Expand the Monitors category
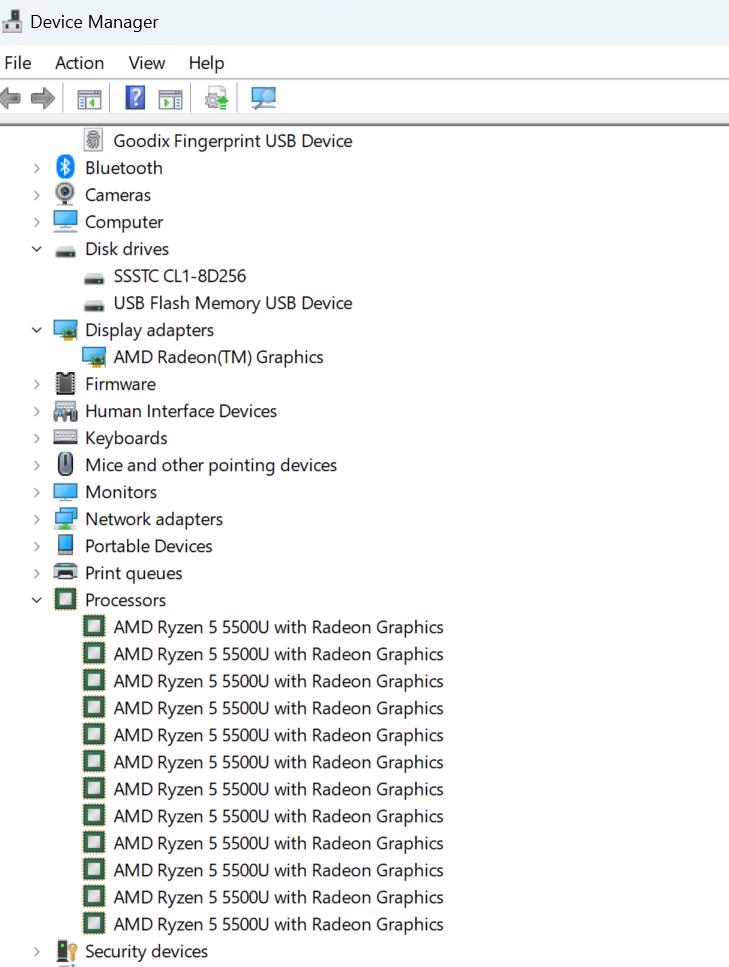Viewport: 729px width, 967px height. pyautogui.click(x=37, y=492)
